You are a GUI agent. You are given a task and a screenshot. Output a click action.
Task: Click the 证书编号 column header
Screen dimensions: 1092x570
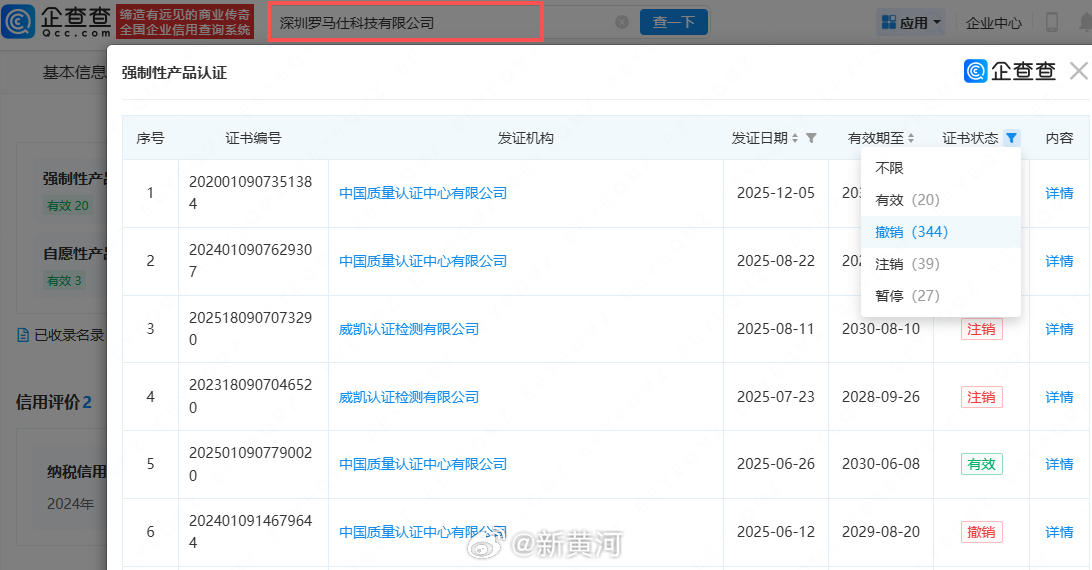point(253,138)
